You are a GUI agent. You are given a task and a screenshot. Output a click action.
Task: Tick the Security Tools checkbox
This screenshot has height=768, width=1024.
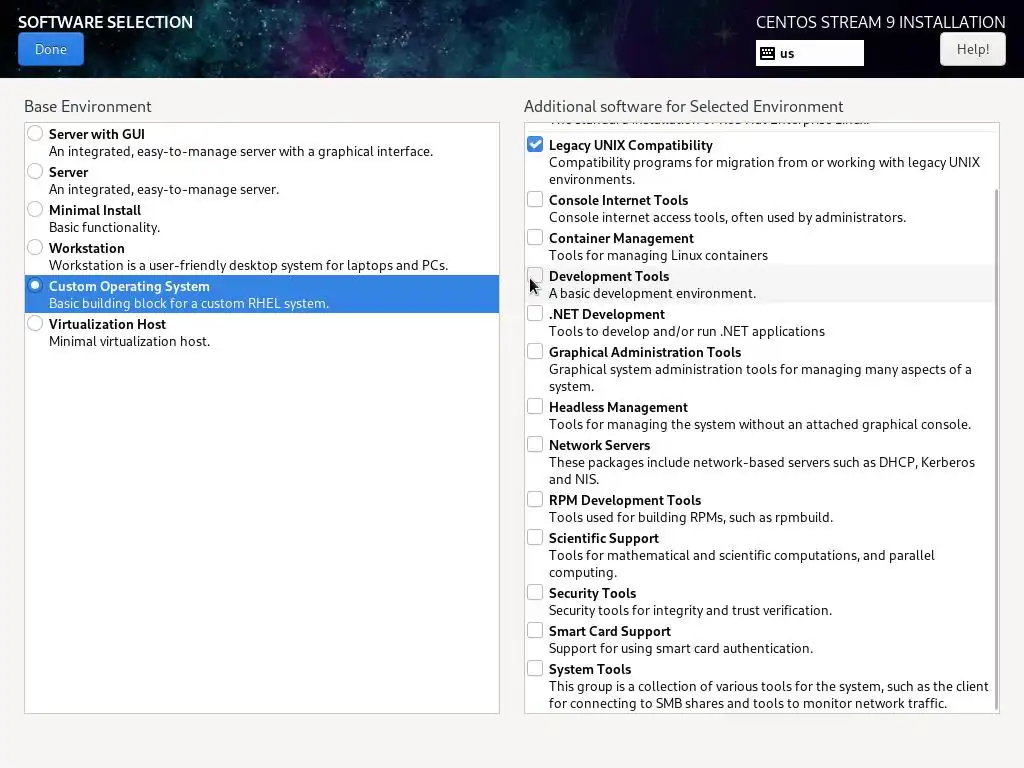(x=535, y=592)
